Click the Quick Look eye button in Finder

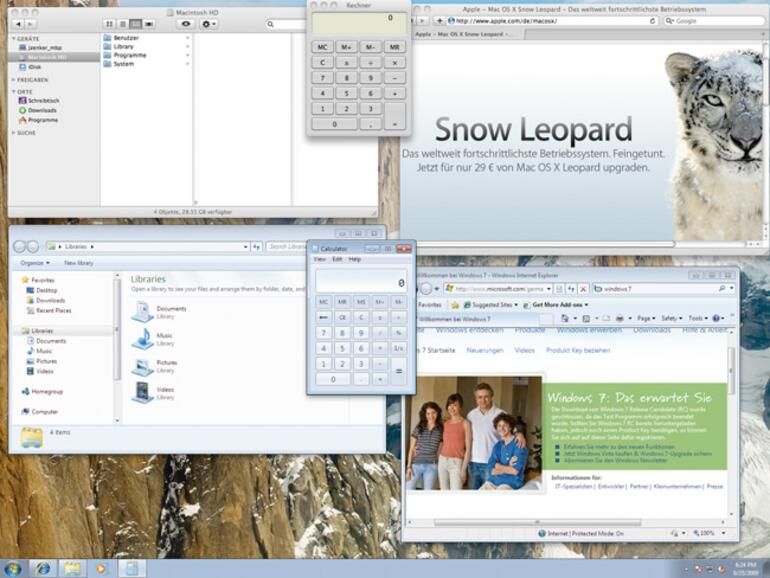pos(186,24)
